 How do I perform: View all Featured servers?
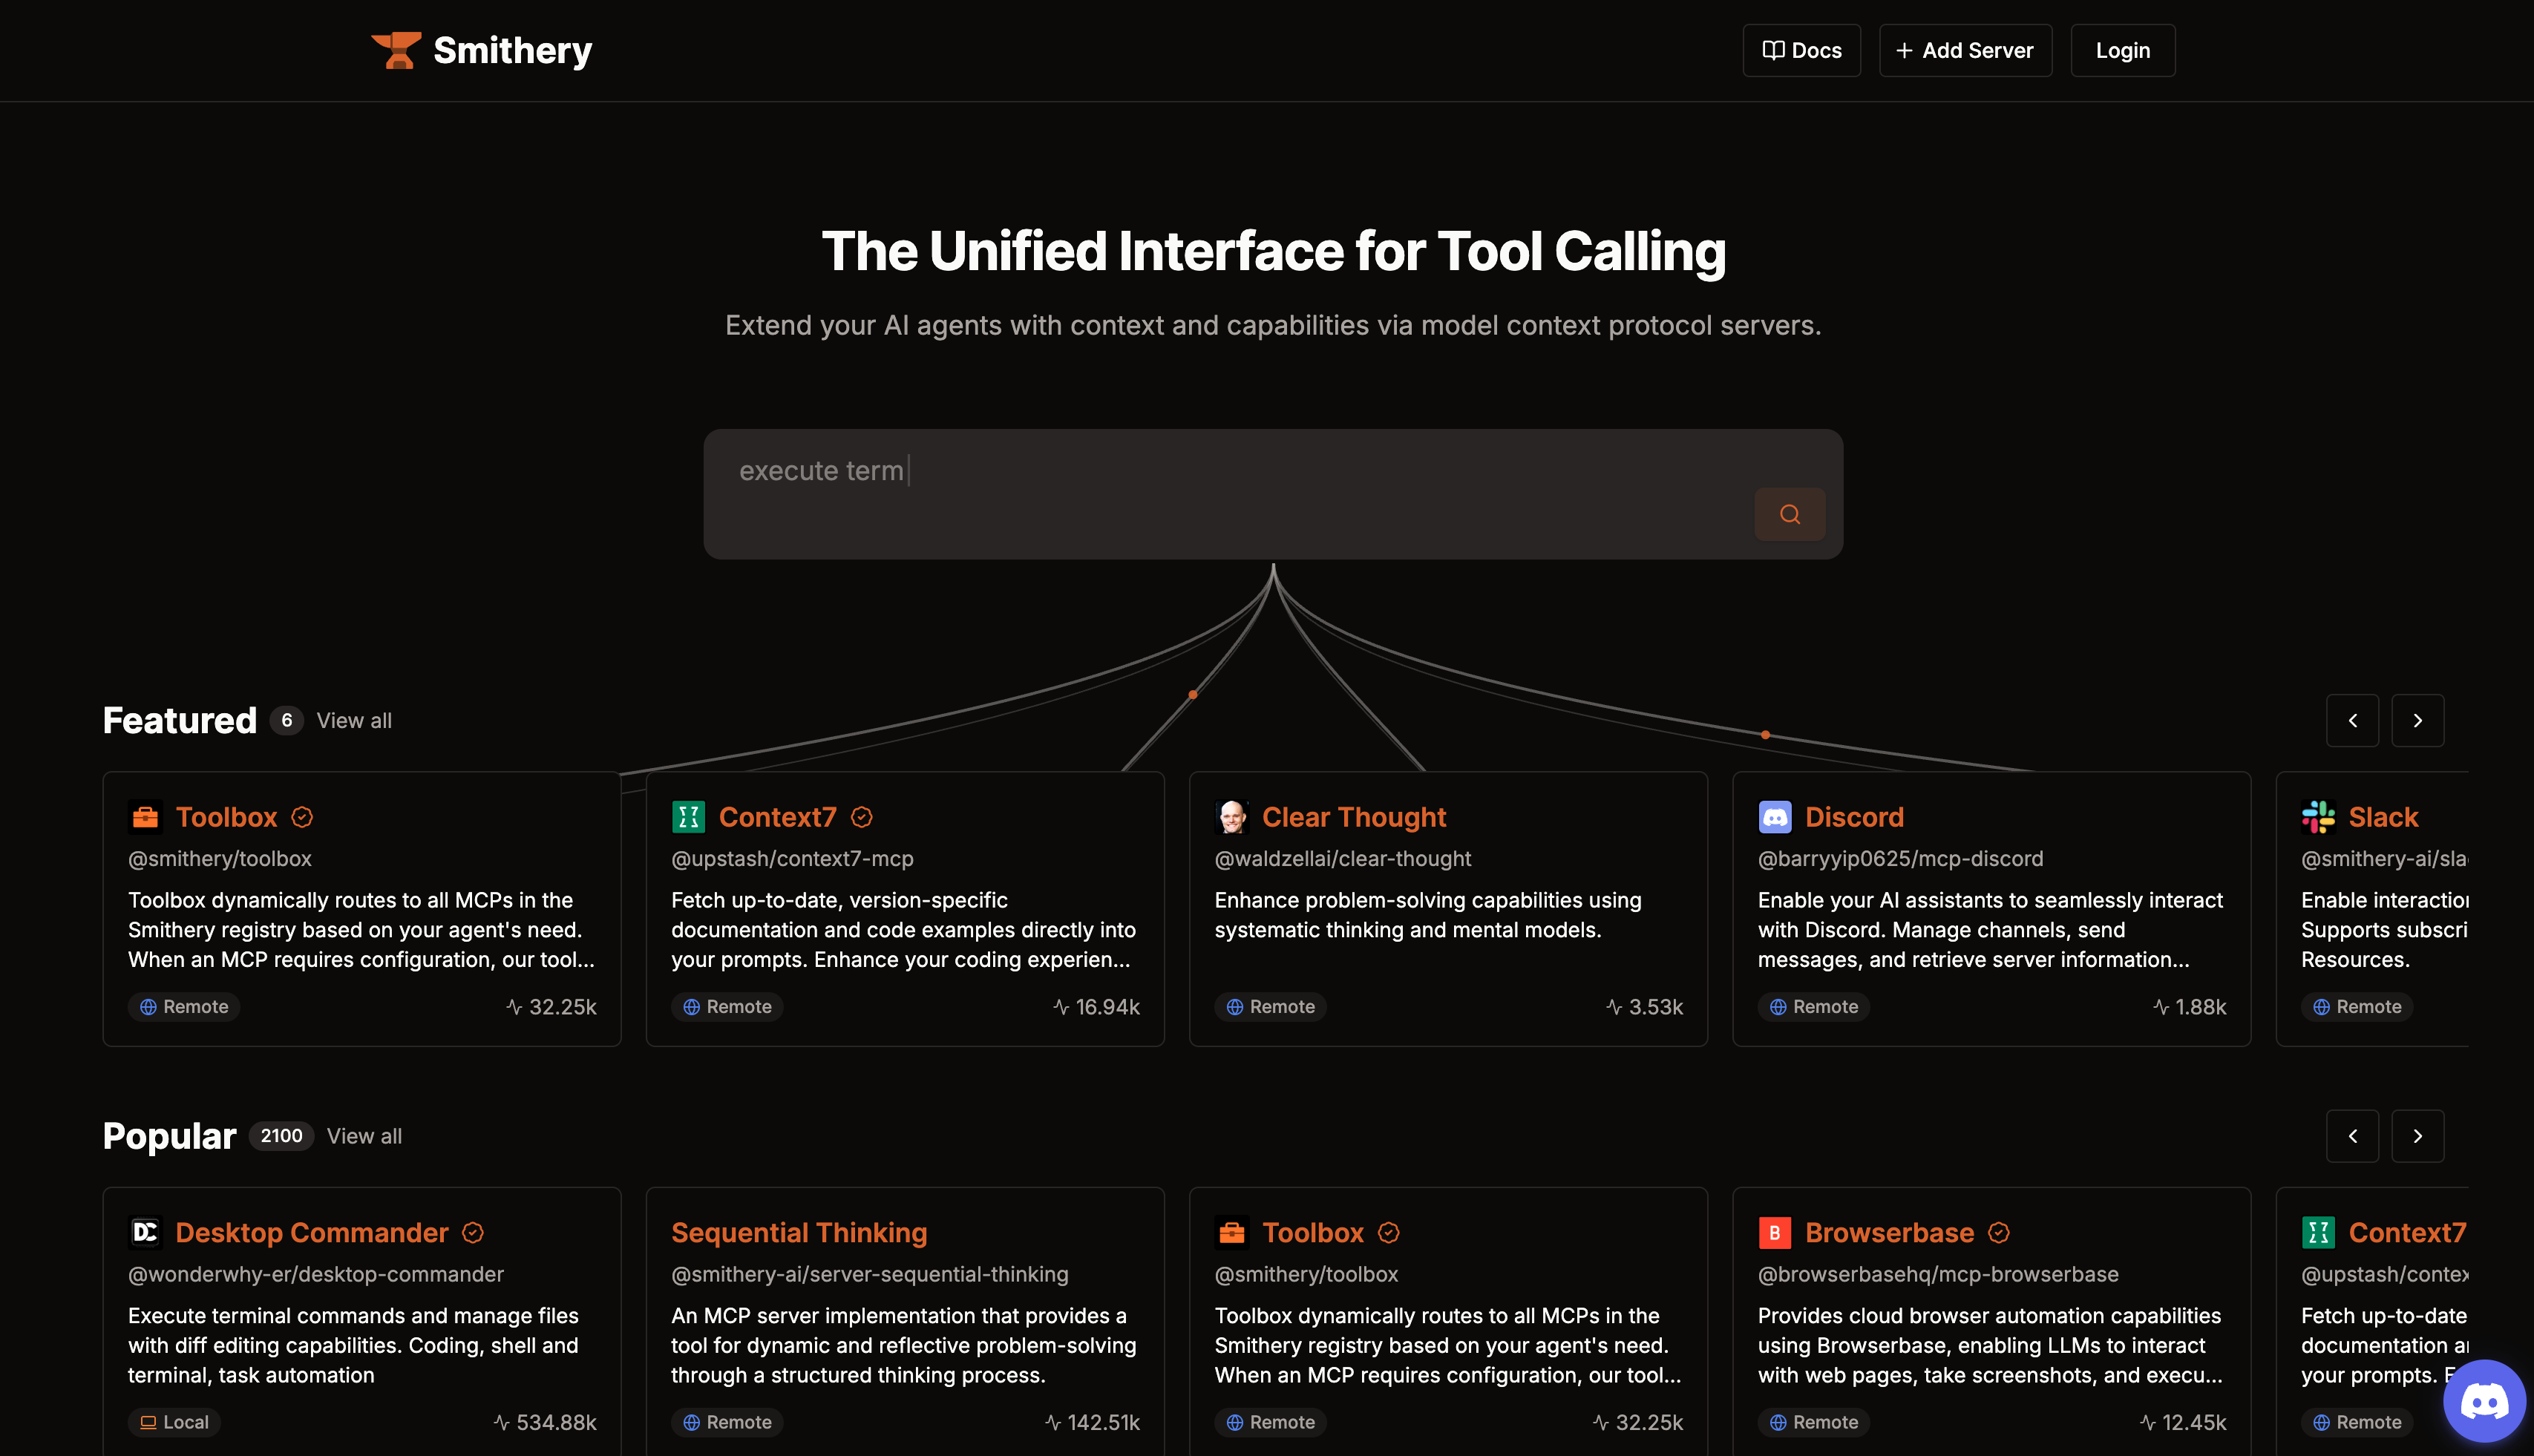pyautogui.click(x=354, y=720)
